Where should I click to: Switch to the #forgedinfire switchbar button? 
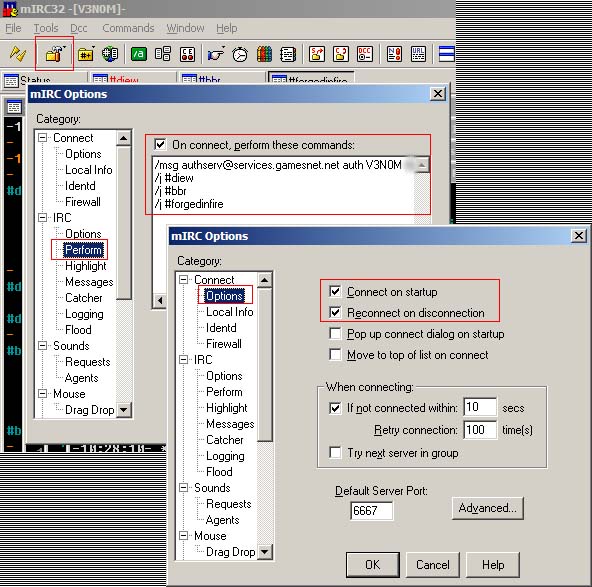click(311, 77)
